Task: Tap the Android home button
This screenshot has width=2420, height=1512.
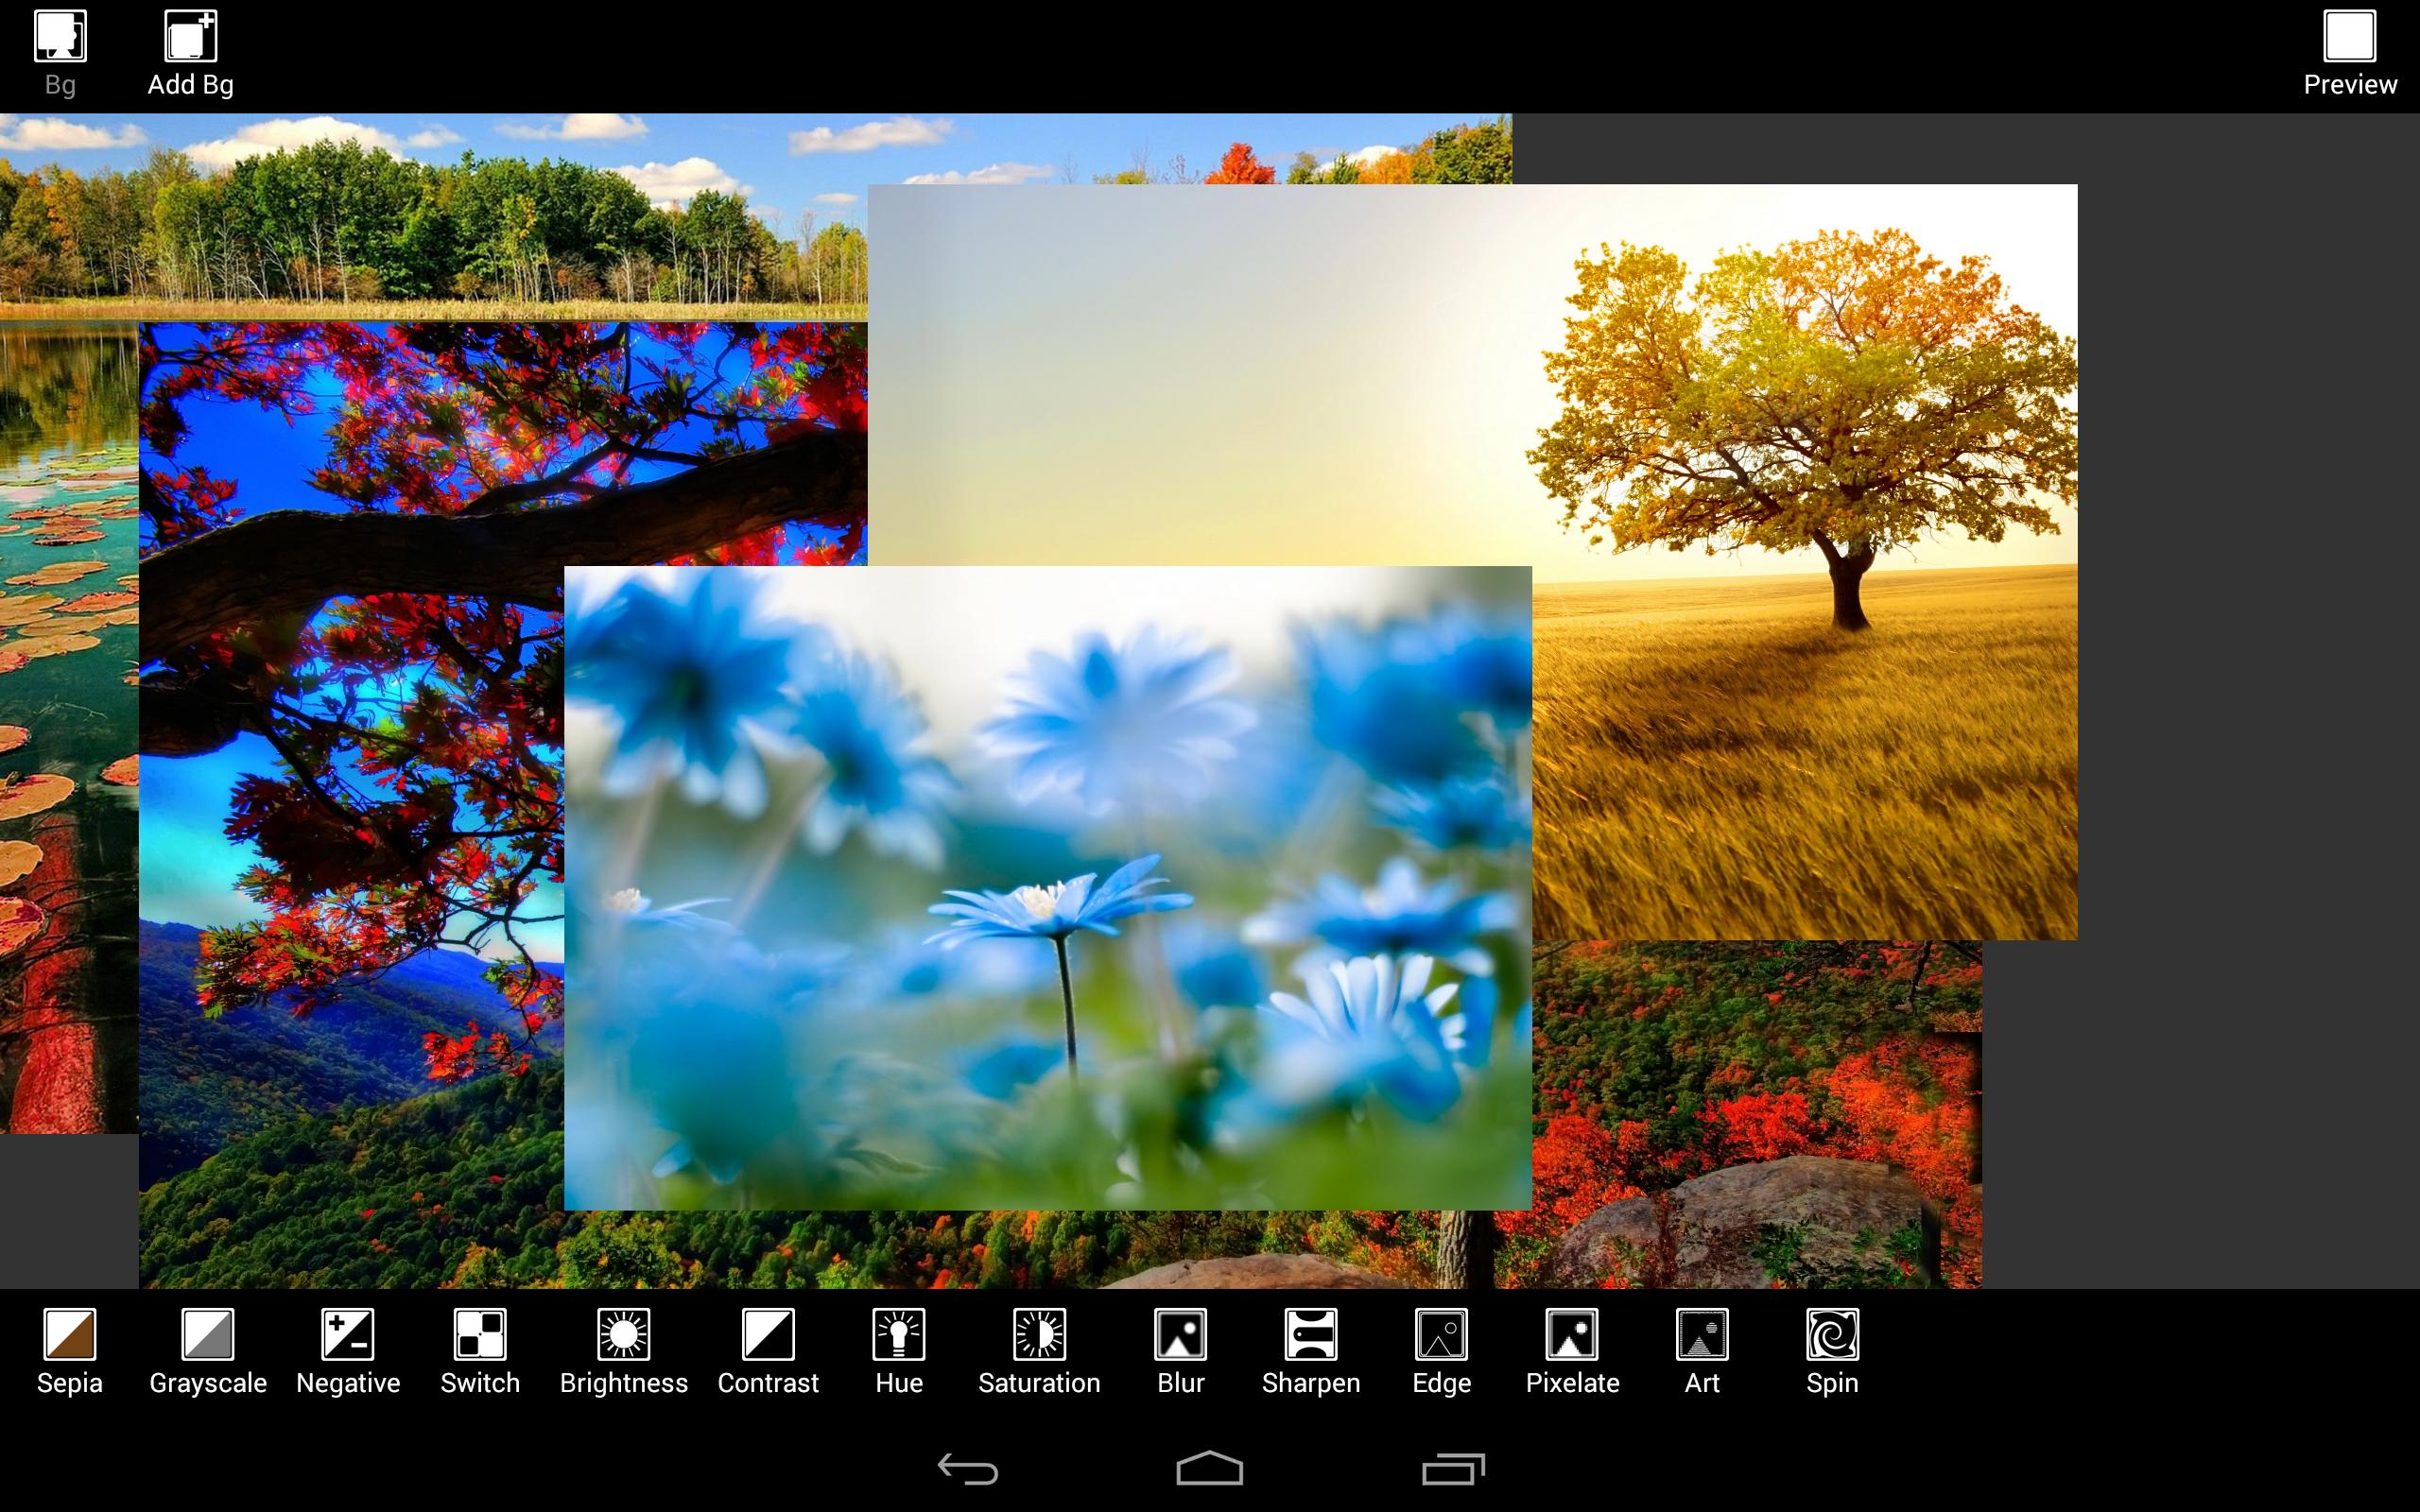Action: 1209,1469
